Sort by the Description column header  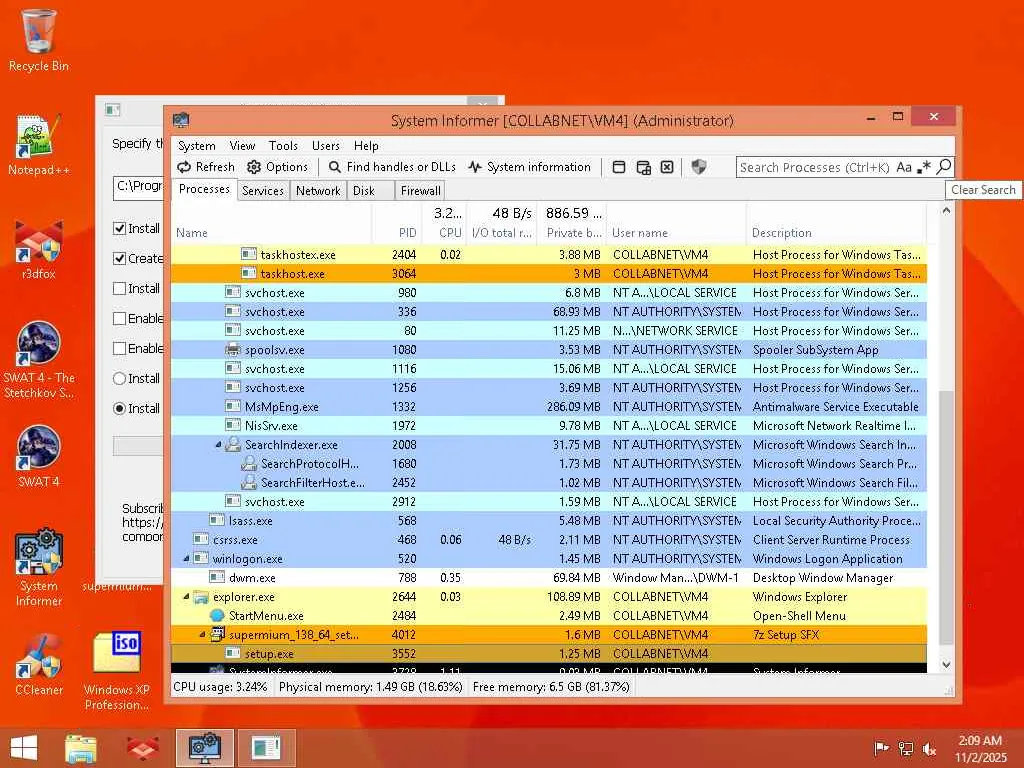pos(837,223)
